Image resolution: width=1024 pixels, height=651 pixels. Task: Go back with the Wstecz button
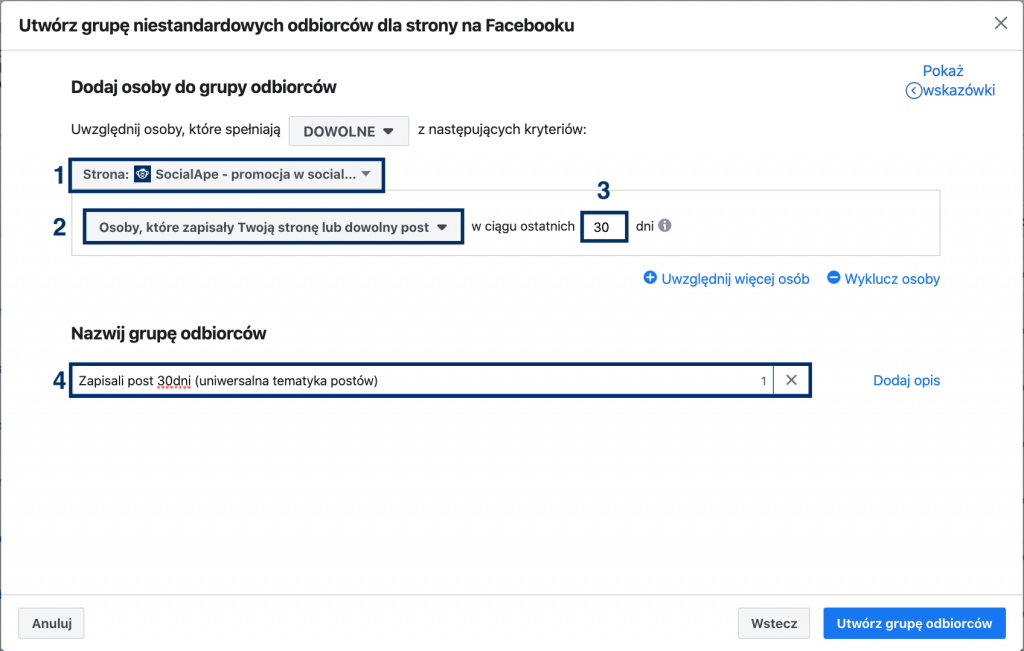click(773, 623)
